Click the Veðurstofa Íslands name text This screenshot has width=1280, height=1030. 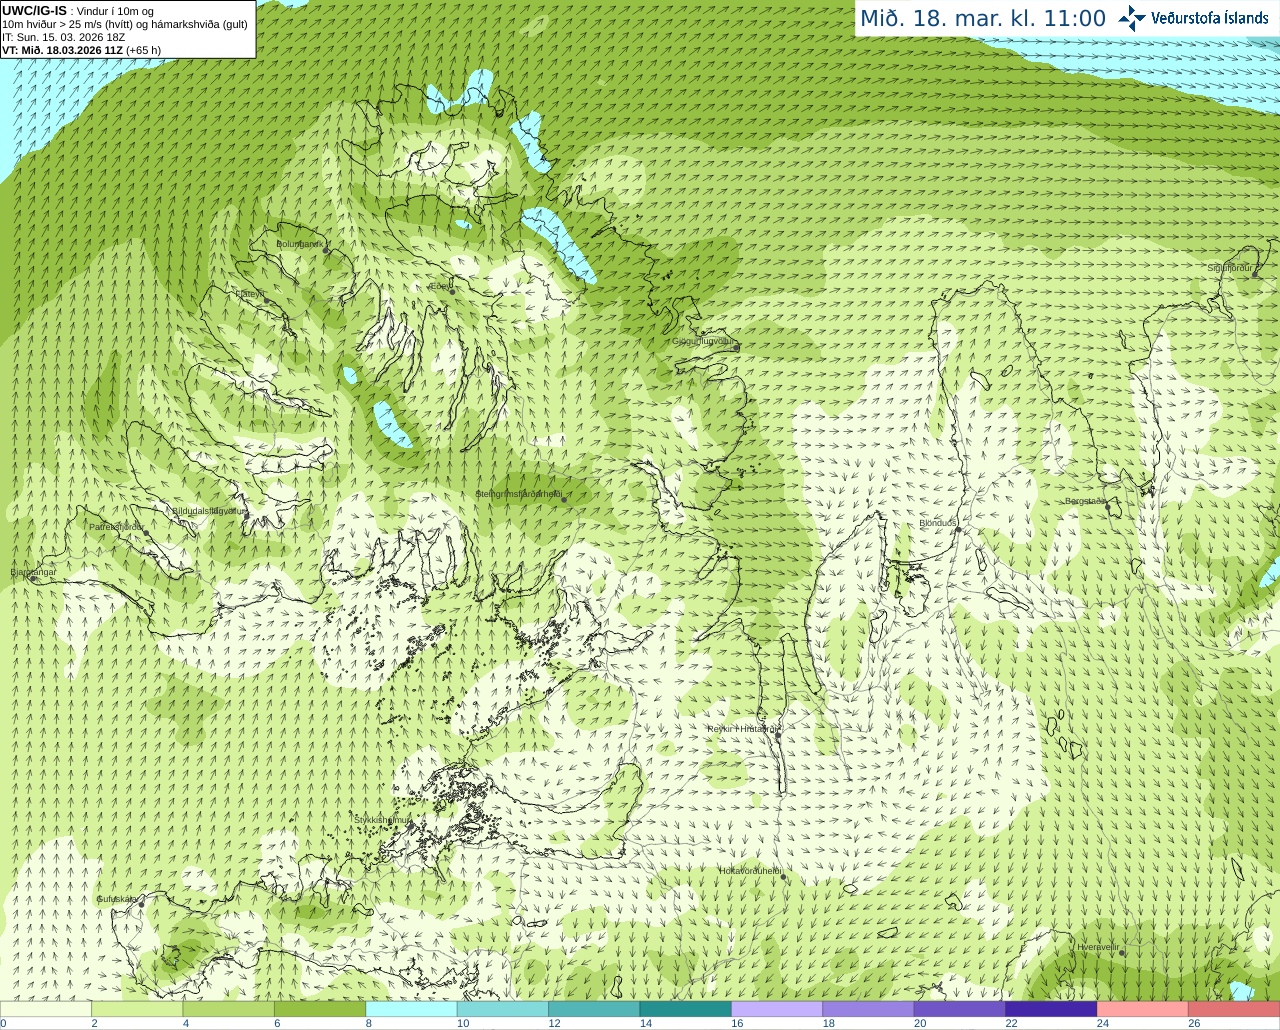(1210, 18)
